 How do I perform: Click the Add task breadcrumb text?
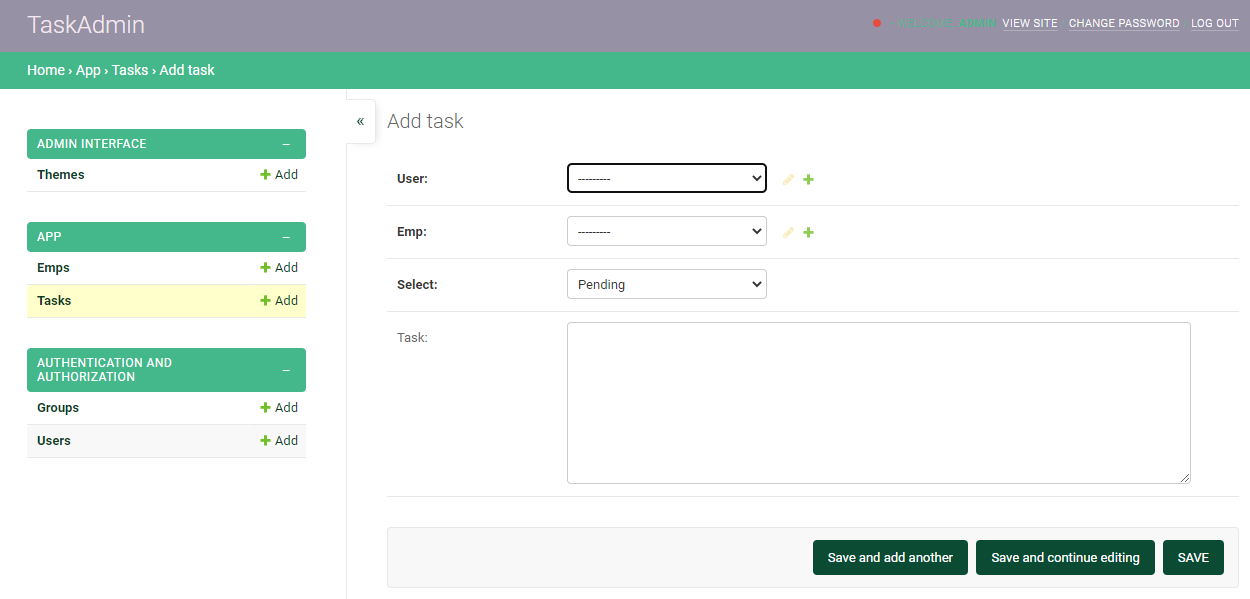click(x=187, y=70)
